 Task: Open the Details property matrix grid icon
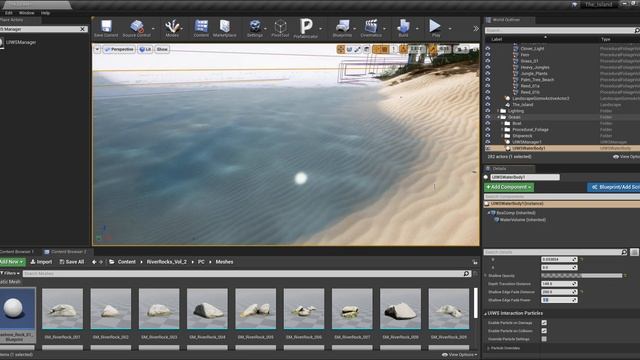[634, 252]
